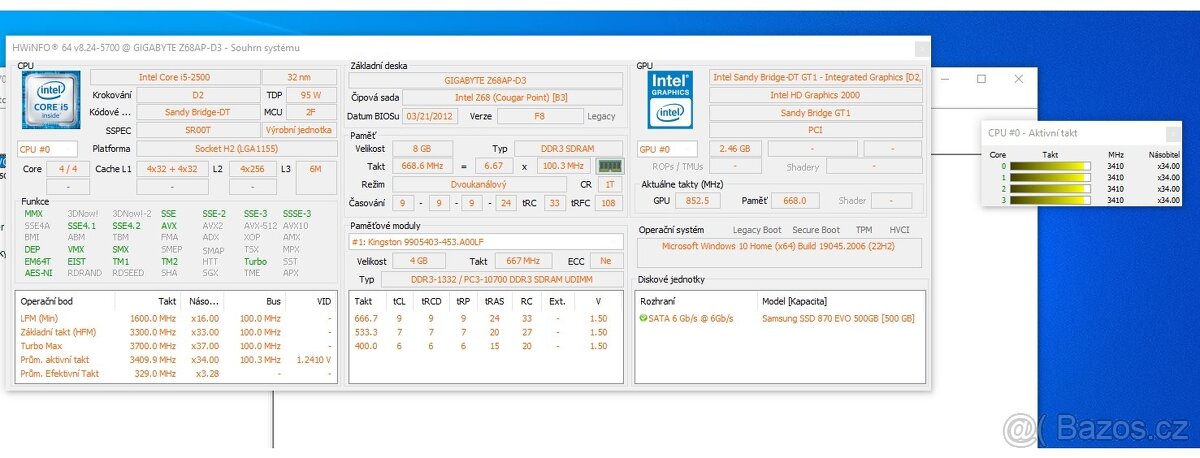Click the 6M L3 cache value
The image size is (1200, 458).
tap(316, 169)
